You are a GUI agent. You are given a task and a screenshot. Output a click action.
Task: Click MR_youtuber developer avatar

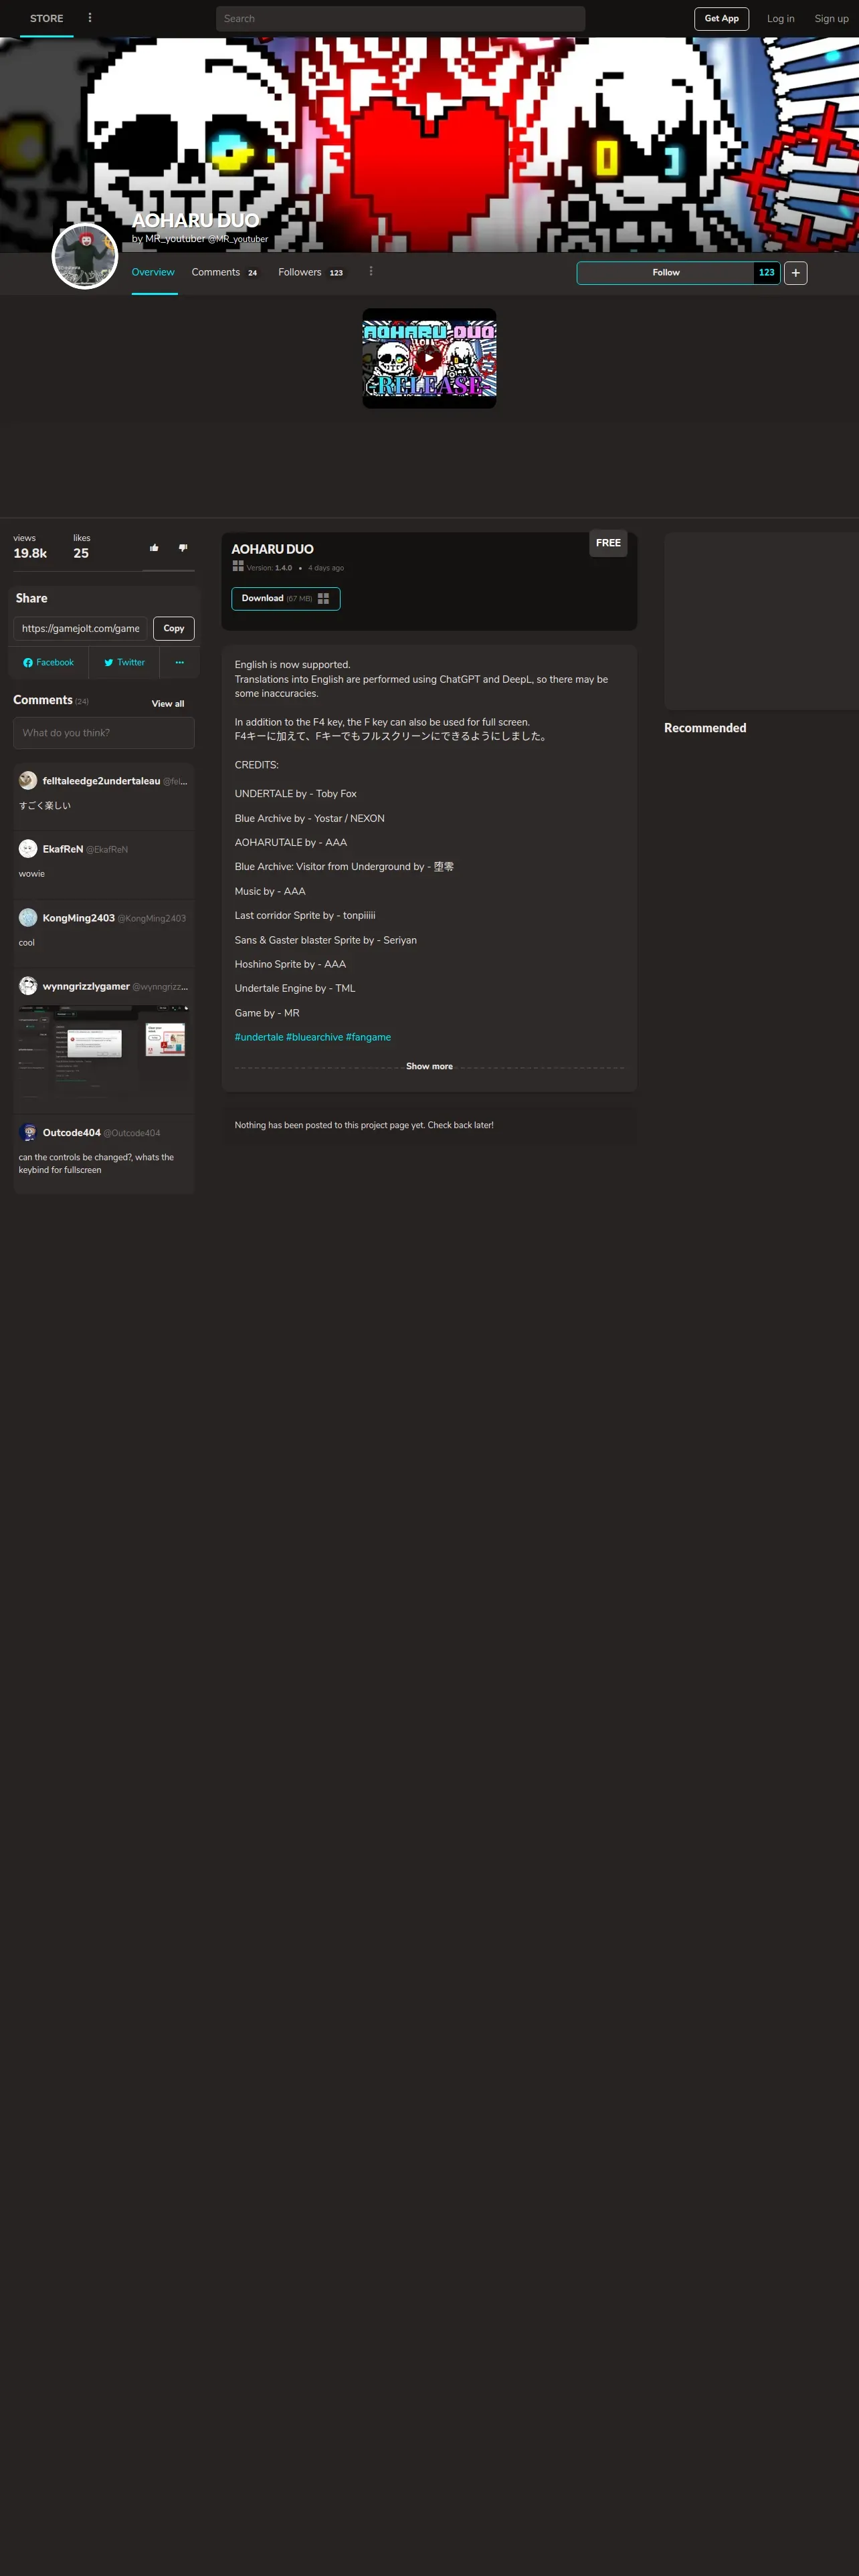85,256
